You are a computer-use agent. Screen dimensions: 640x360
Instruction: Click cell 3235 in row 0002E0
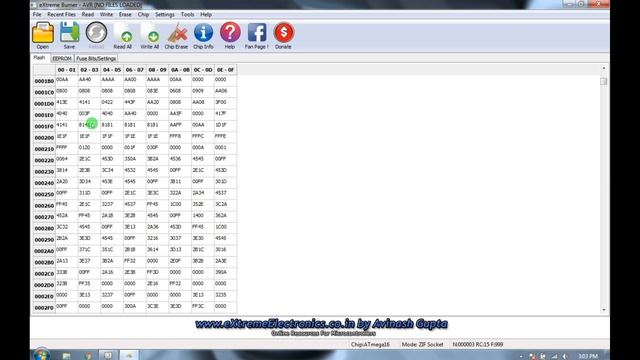coord(225,296)
